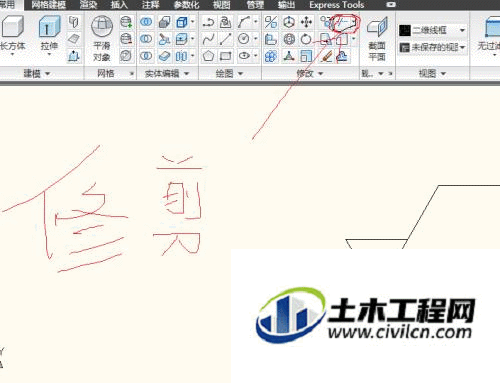500x383 pixels.
Task: Expand the 绘图 panel
Action: pyautogui.click(x=229, y=73)
